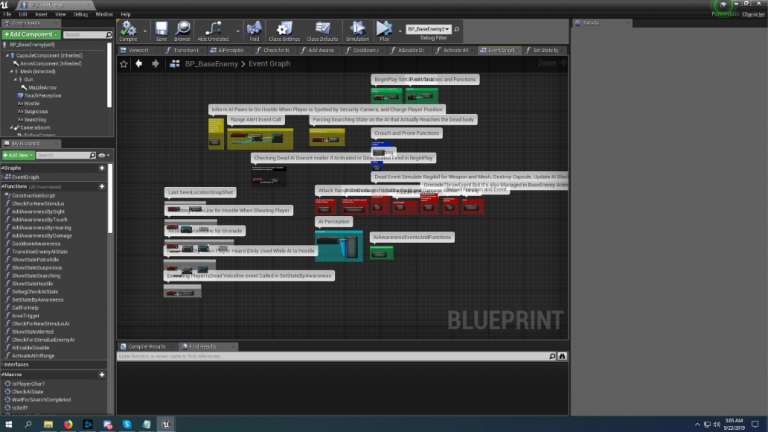
Task: Open the Windows Start menu
Action: click(8, 425)
